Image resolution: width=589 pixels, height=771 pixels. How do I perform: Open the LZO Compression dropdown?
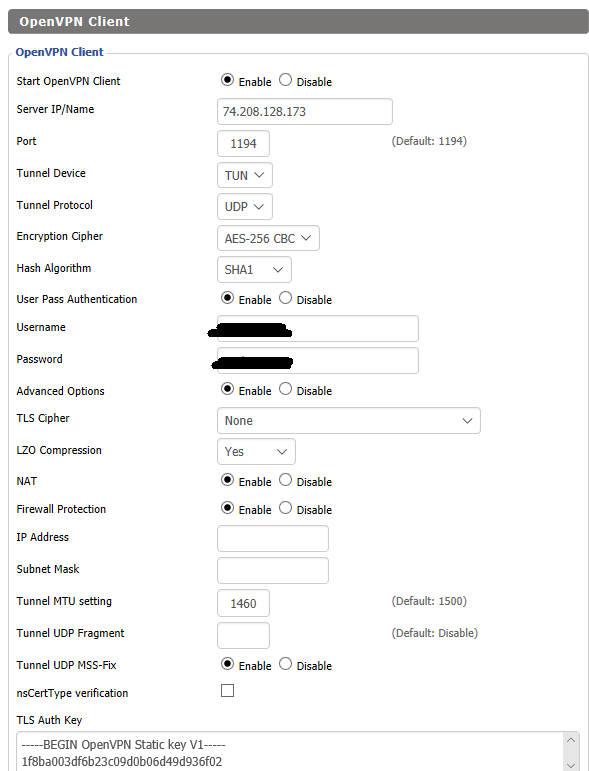click(x=256, y=451)
